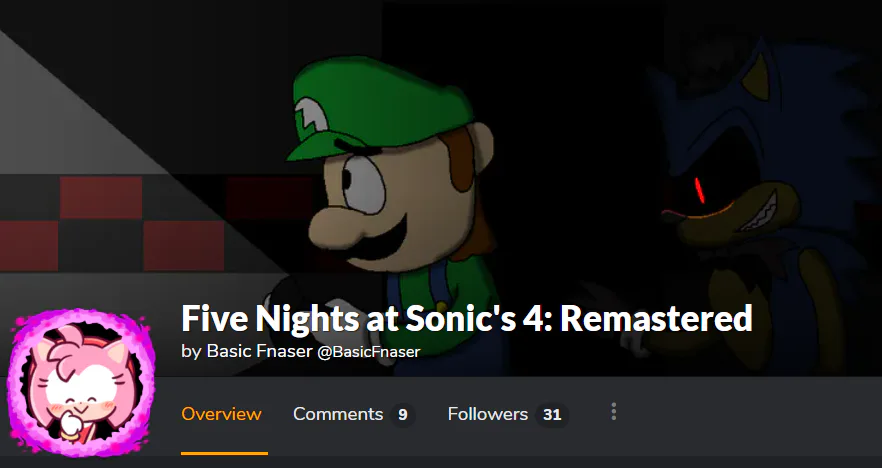Click the comments count badge showing 9
Screen dimensions: 882x468
tap(403, 415)
